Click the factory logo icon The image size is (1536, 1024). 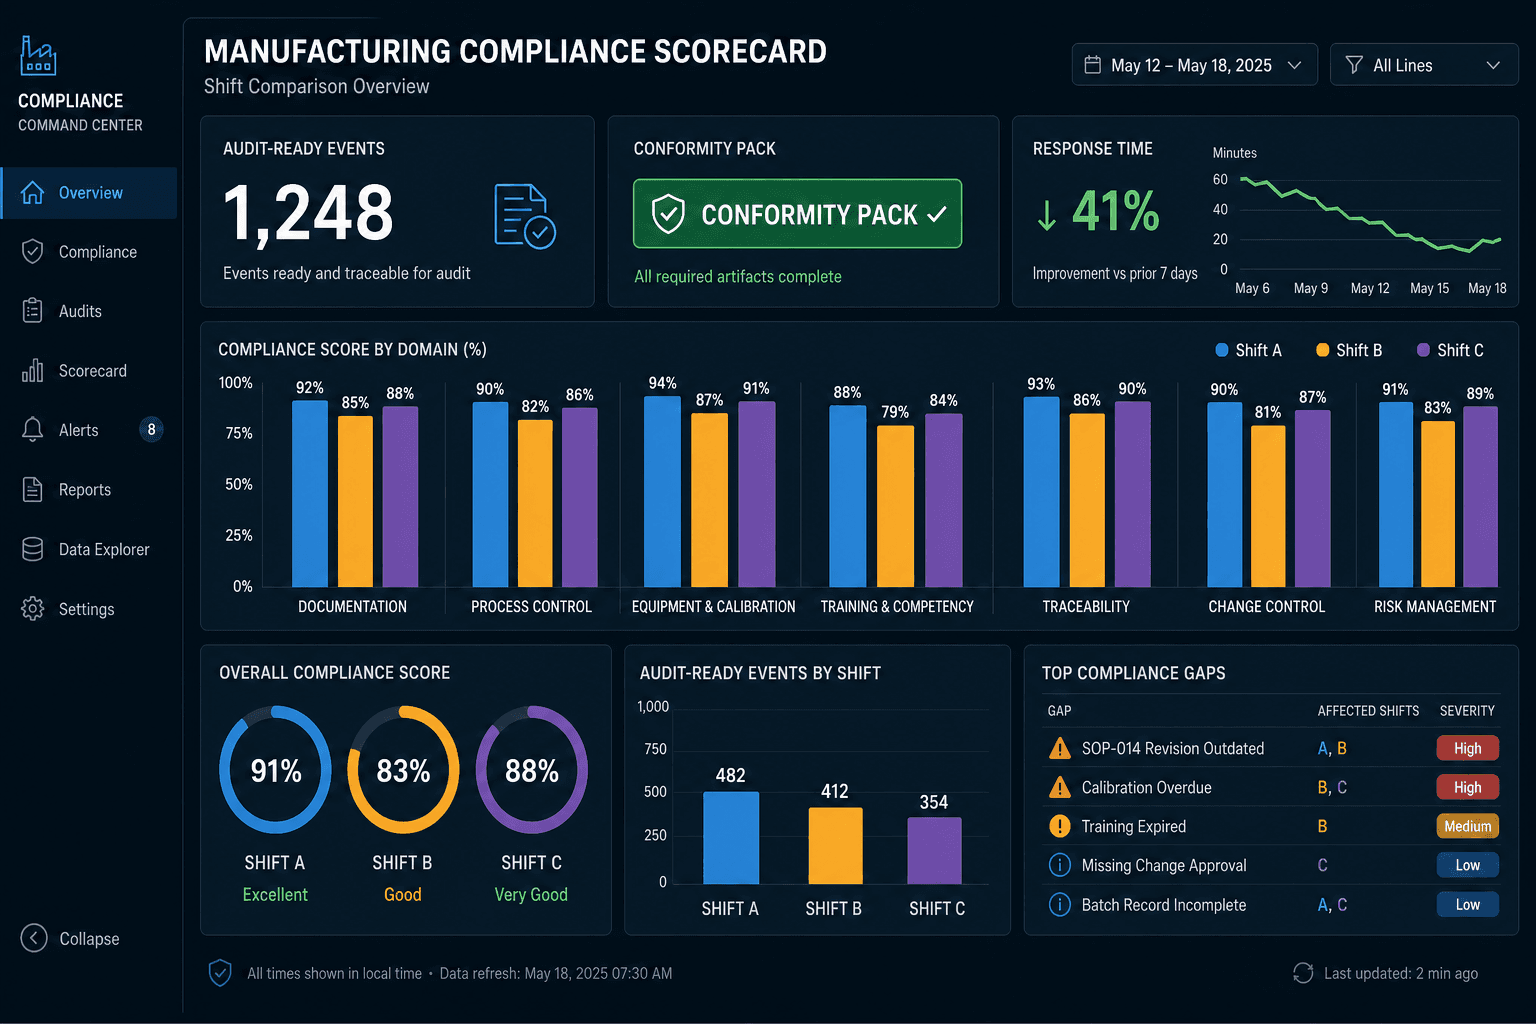coord(38,56)
